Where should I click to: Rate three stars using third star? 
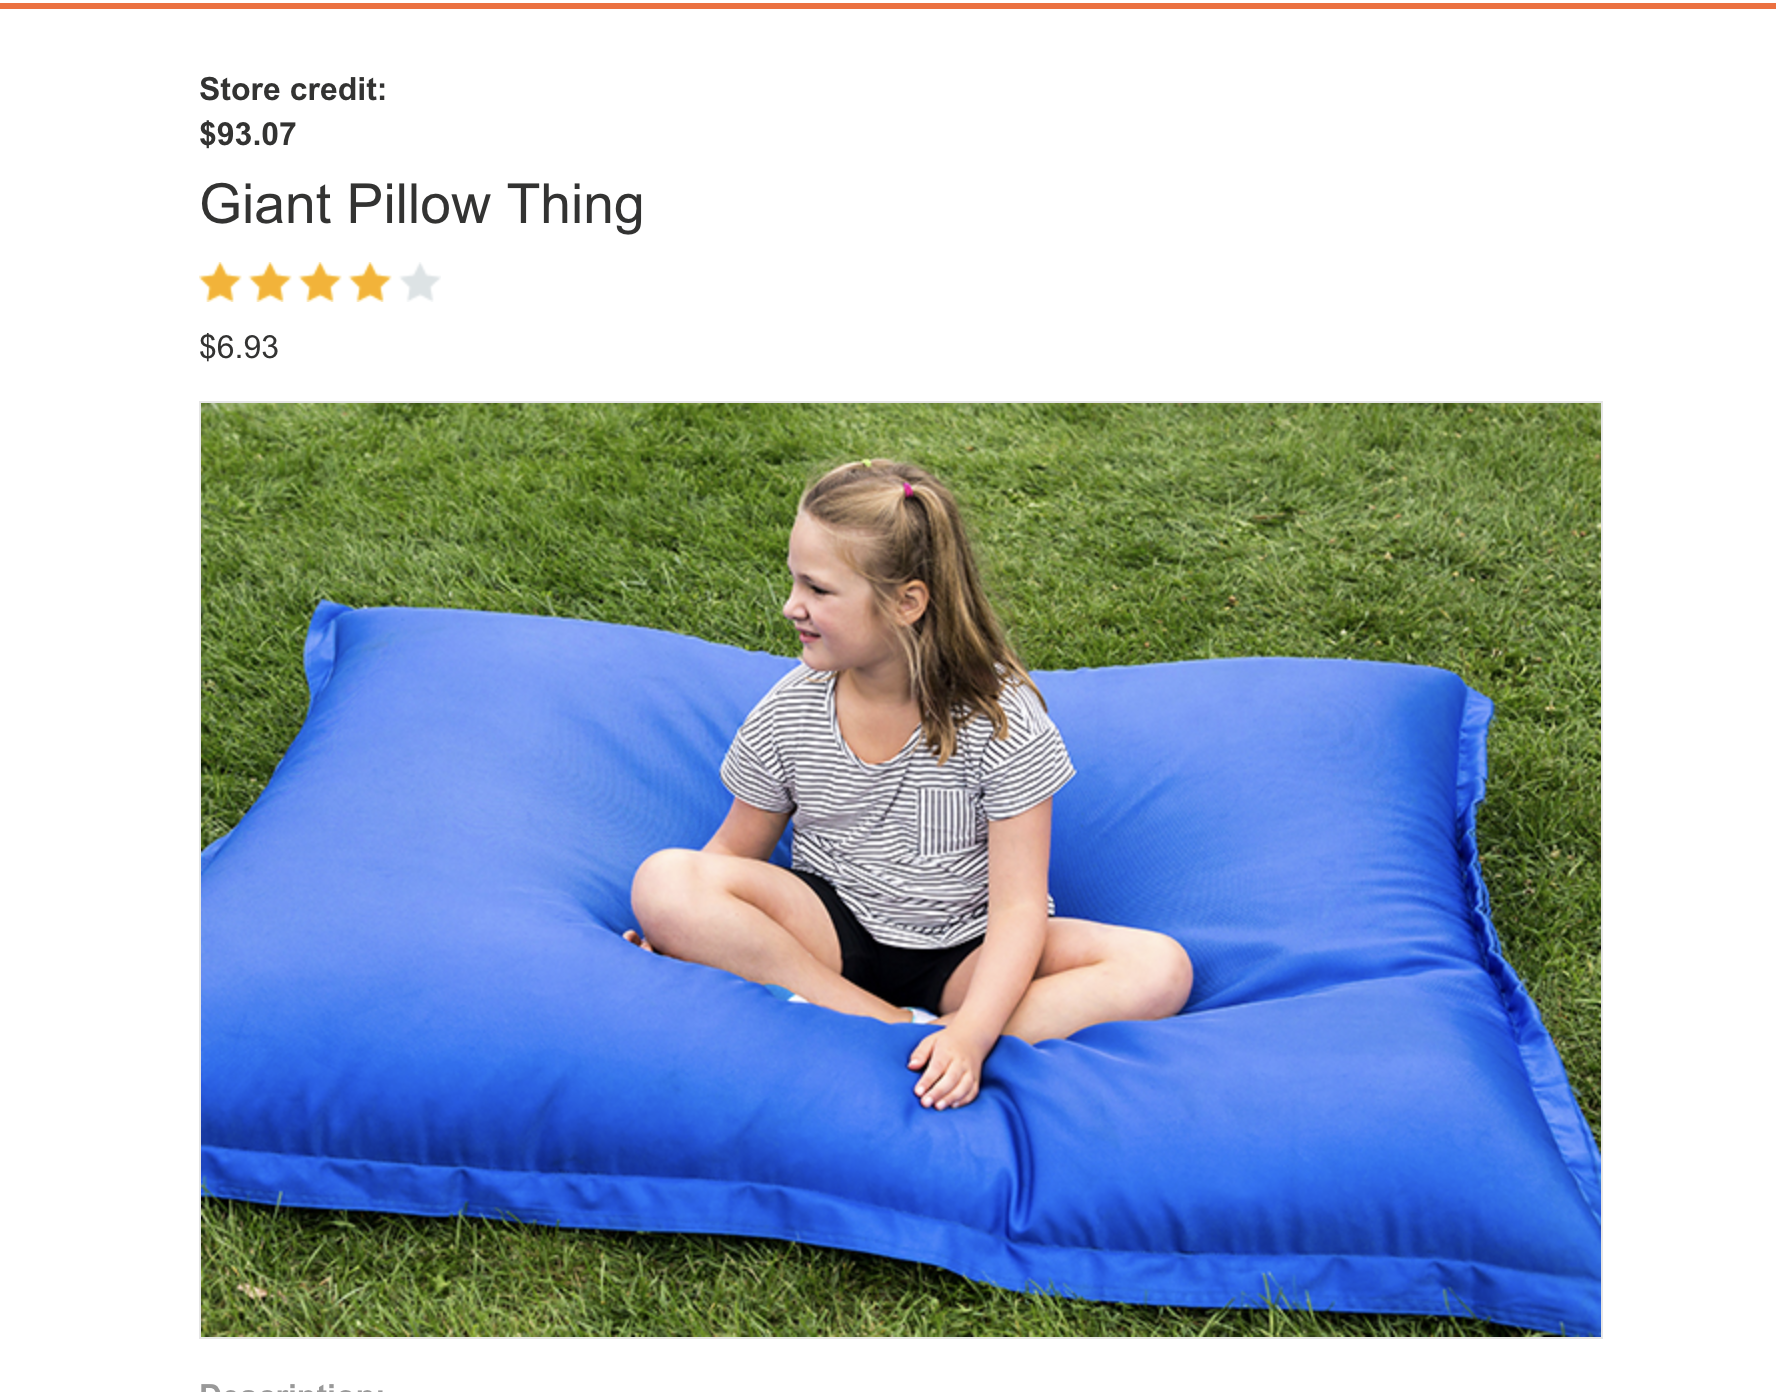click(x=320, y=283)
